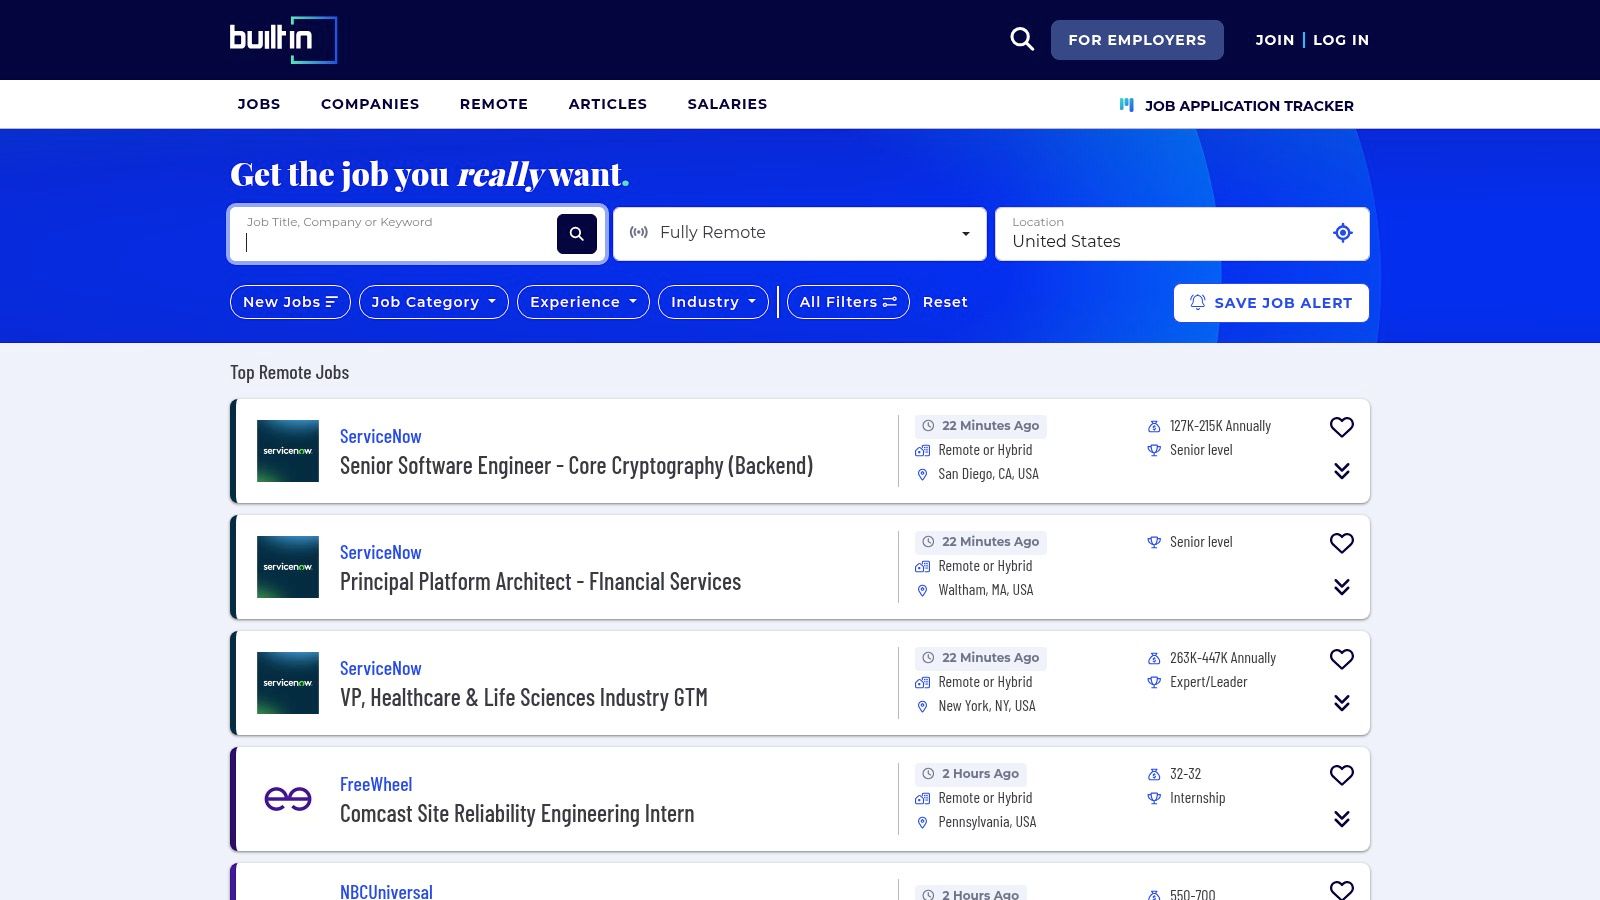Click Internship level text
The image size is (1600, 900).
1197,798
